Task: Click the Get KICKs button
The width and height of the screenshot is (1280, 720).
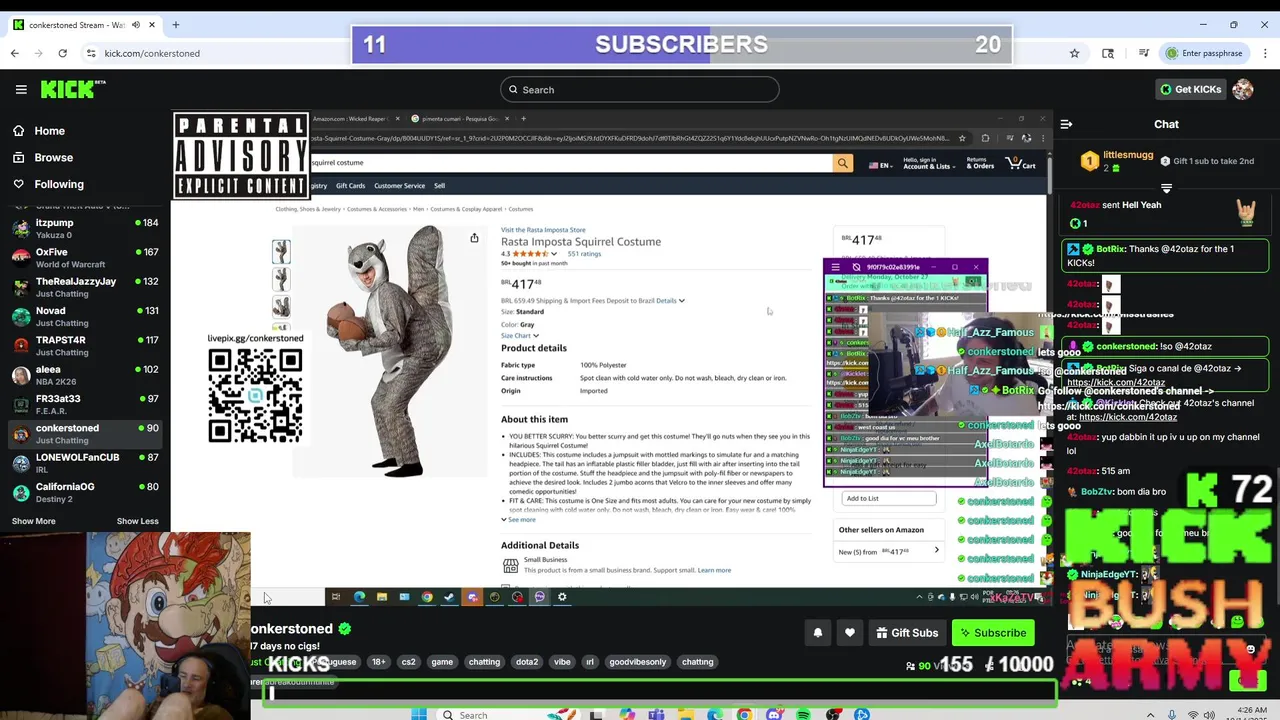Action: (1191, 89)
